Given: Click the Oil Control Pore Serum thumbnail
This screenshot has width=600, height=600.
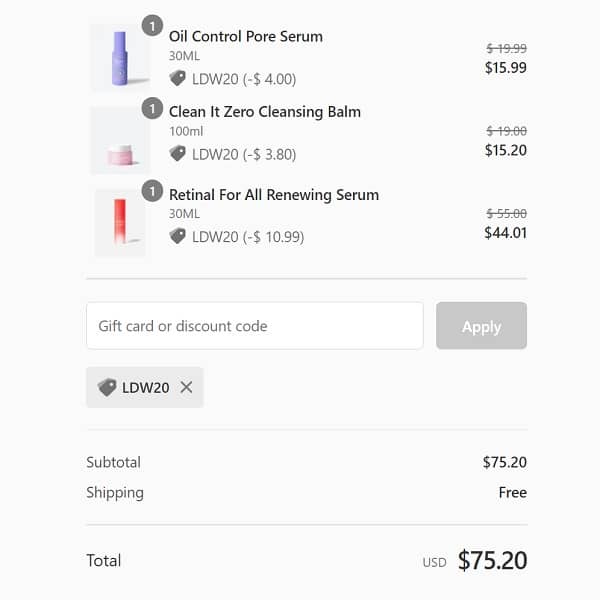Looking at the screenshot, I should coord(120,58).
